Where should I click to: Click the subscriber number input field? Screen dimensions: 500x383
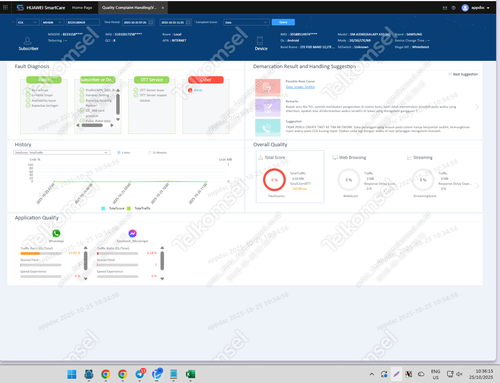83,22
